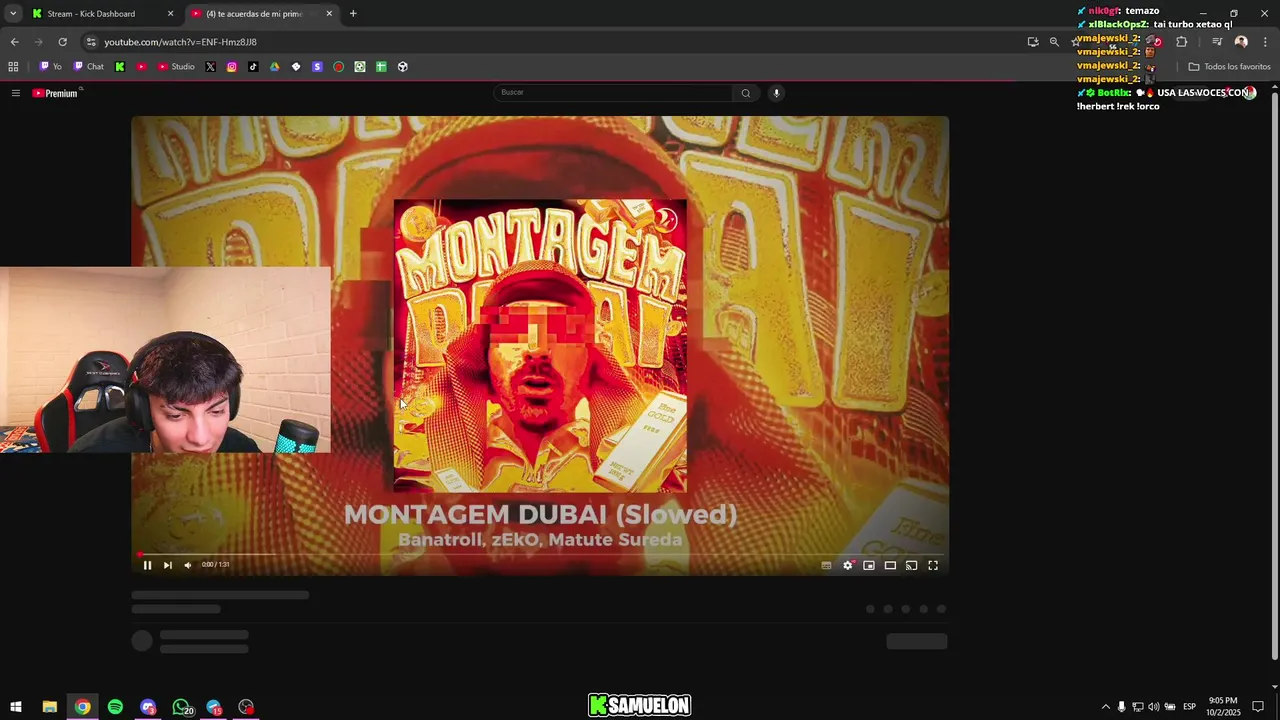Click the youtube.com address bar URL
1280x720 pixels.
click(x=180, y=42)
